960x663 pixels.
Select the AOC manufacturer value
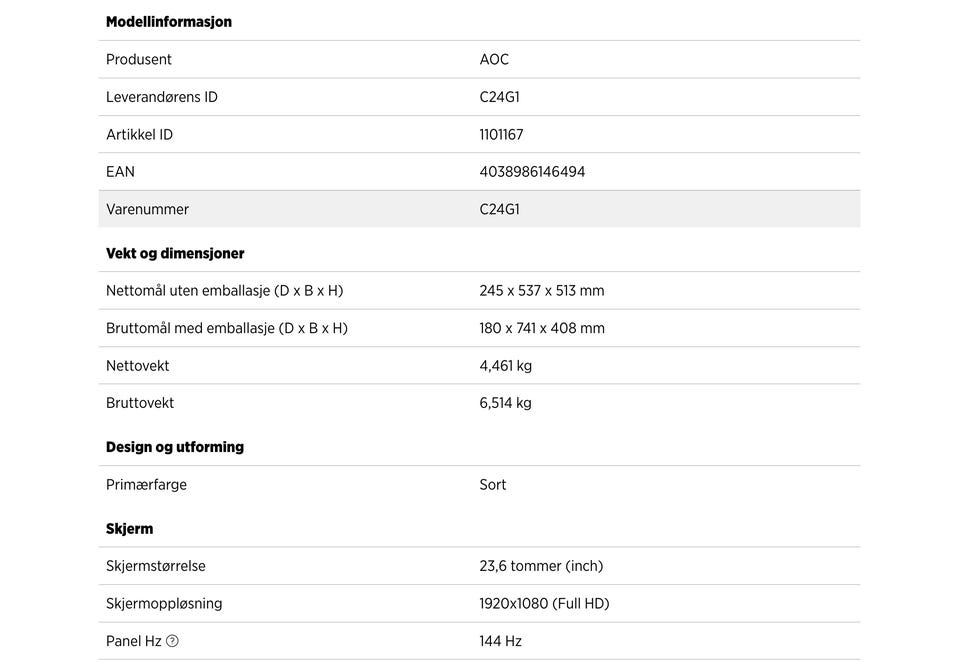pyautogui.click(x=494, y=60)
